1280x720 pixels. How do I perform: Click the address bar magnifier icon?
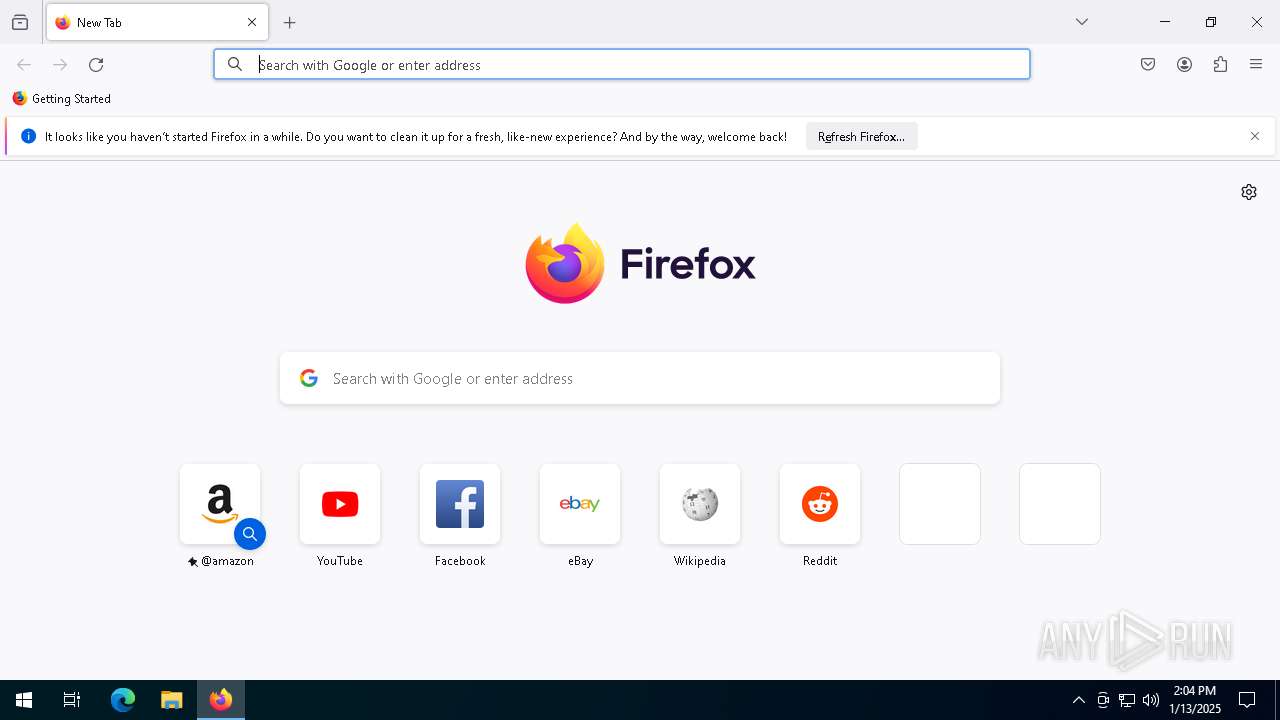235,64
